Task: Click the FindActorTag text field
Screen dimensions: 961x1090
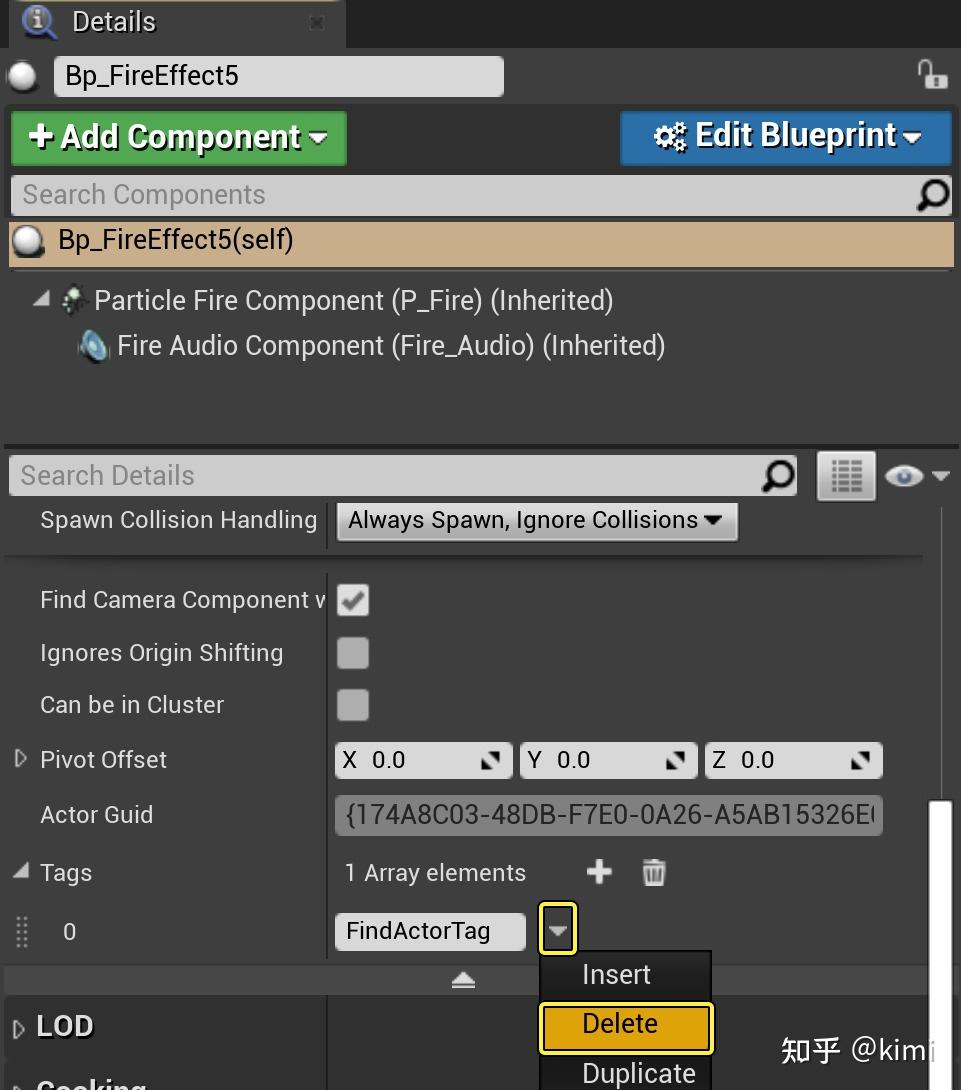Action: [x=430, y=931]
